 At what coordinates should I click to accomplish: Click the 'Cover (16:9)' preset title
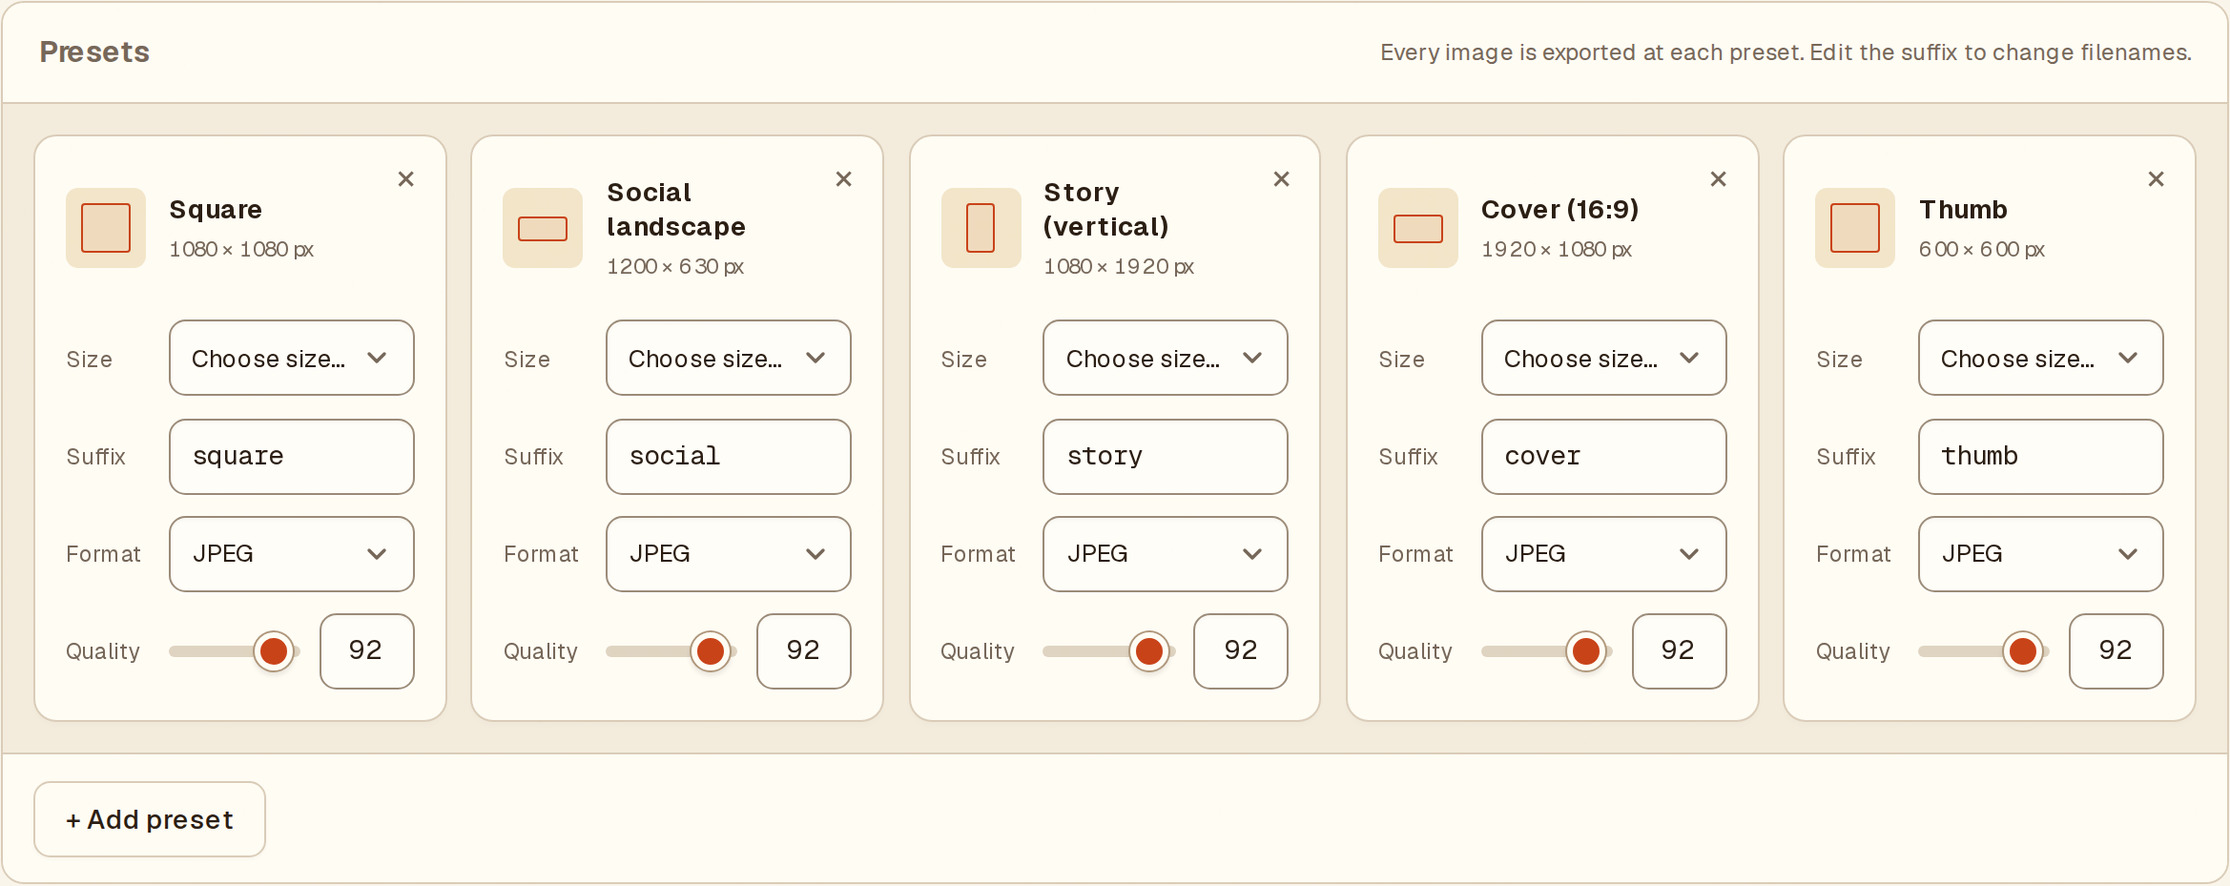point(1560,209)
